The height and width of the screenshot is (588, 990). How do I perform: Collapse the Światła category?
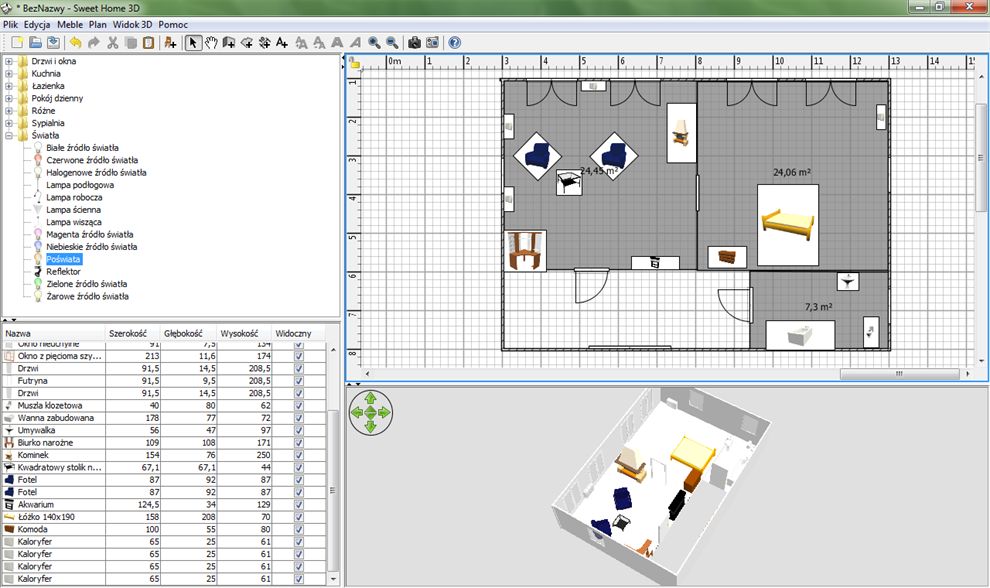click(x=11, y=134)
